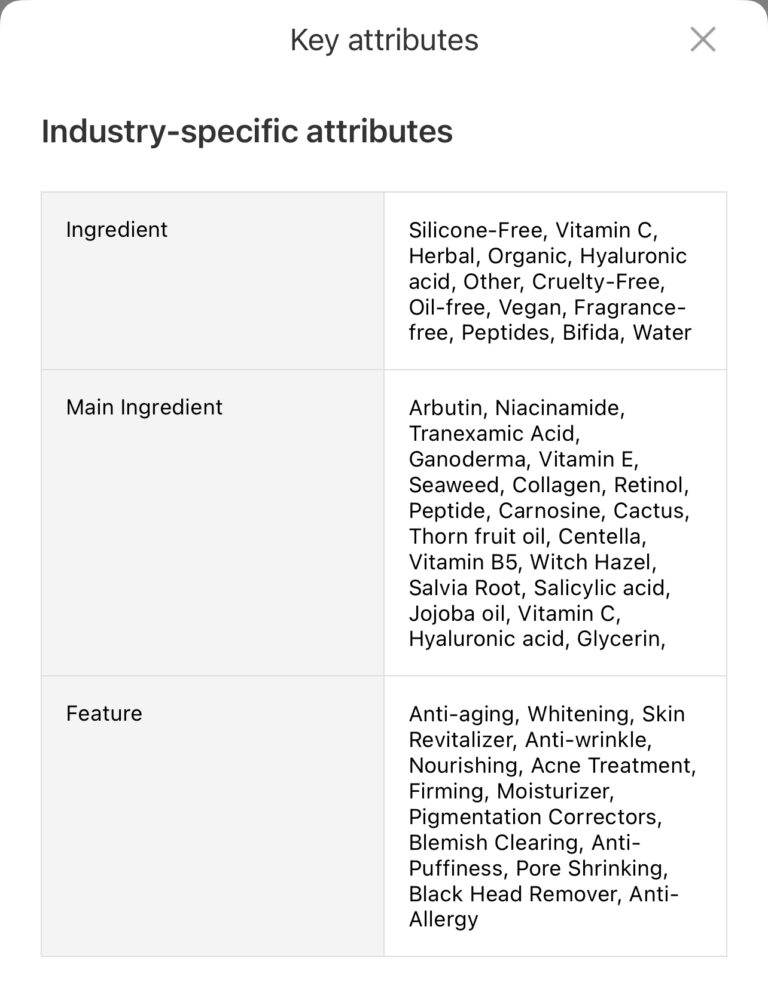Select the Main Ingredient row label
Viewport: 768px width, 1000px height.
(144, 407)
